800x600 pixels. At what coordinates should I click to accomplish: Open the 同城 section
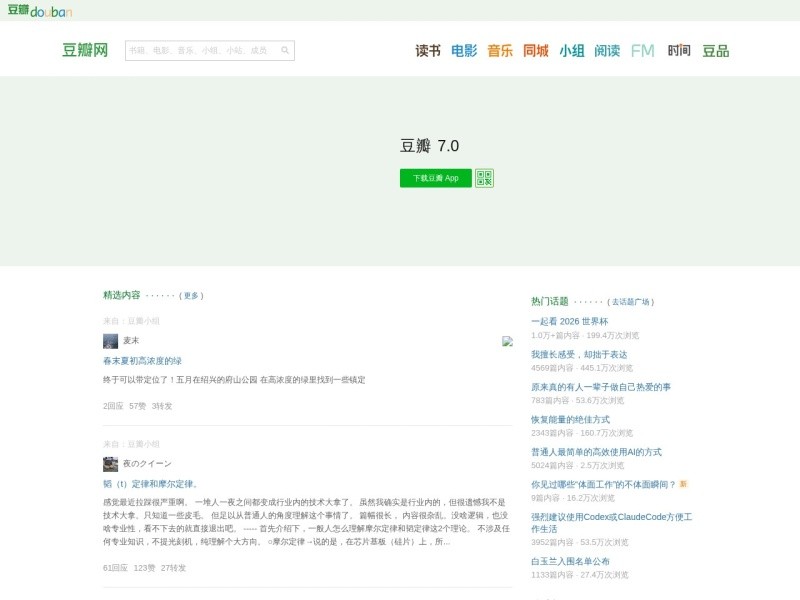[x=536, y=51]
